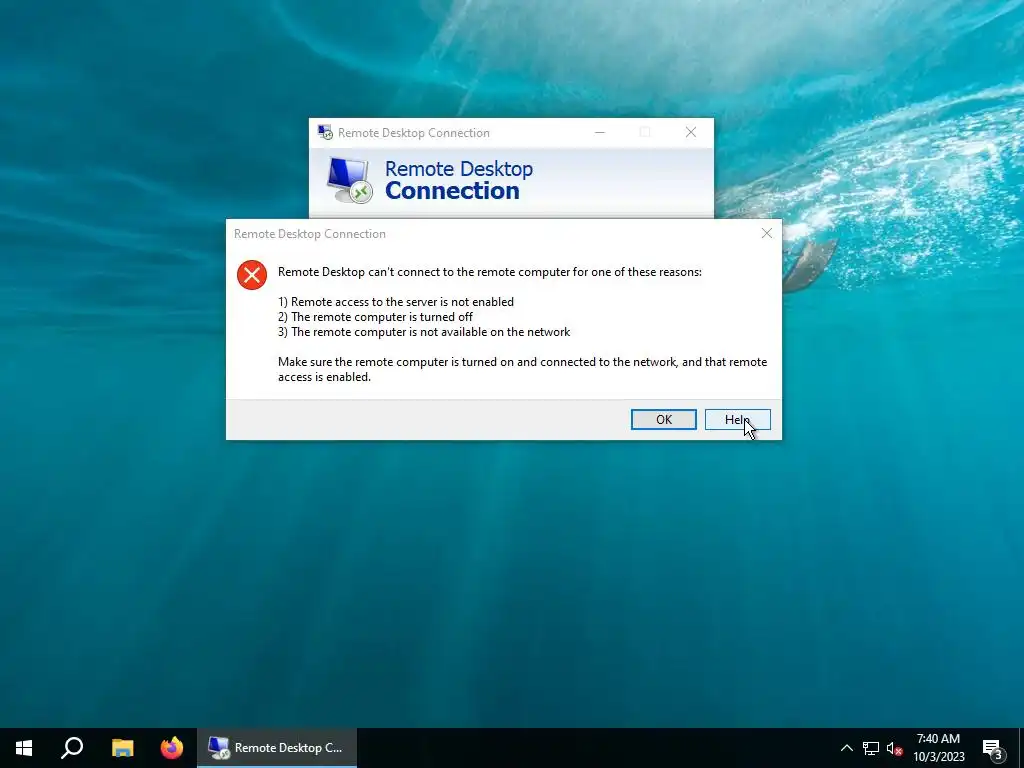The image size is (1024, 768).
Task: Open the notification center icon
Action: point(993,750)
